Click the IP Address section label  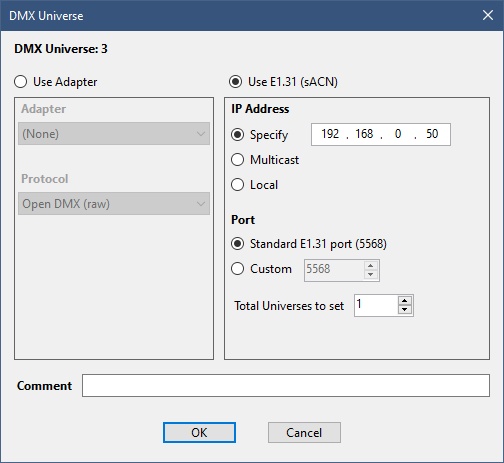click(x=260, y=109)
